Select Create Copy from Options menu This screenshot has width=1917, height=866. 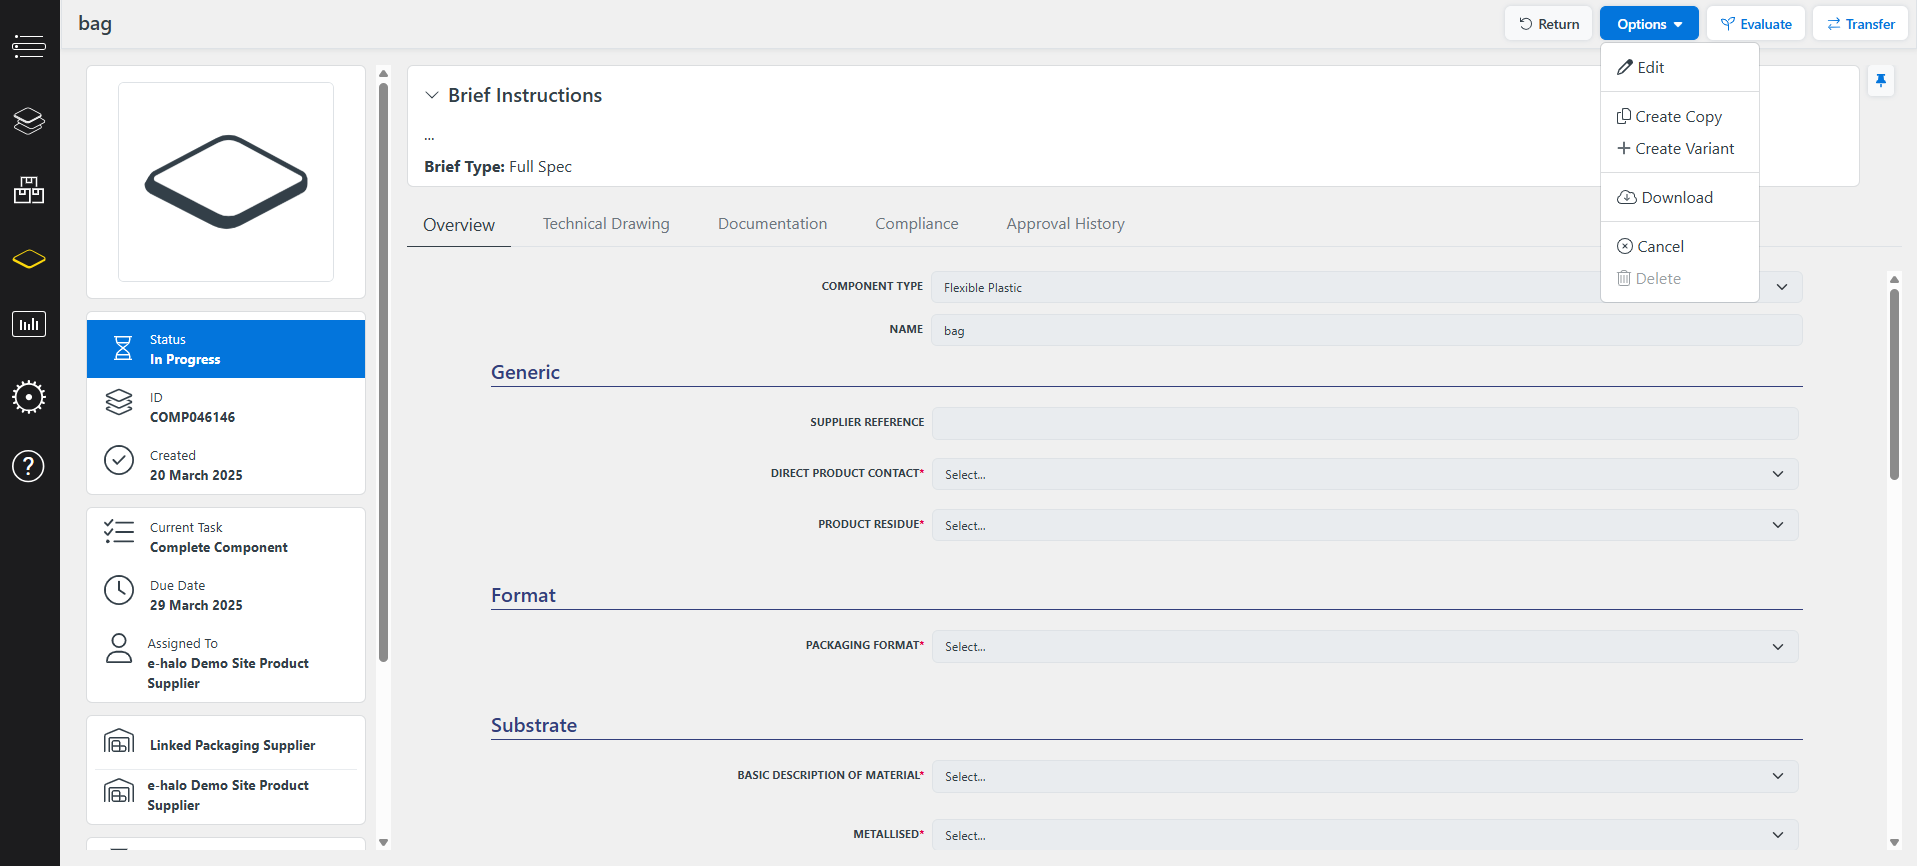tap(1680, 116)
